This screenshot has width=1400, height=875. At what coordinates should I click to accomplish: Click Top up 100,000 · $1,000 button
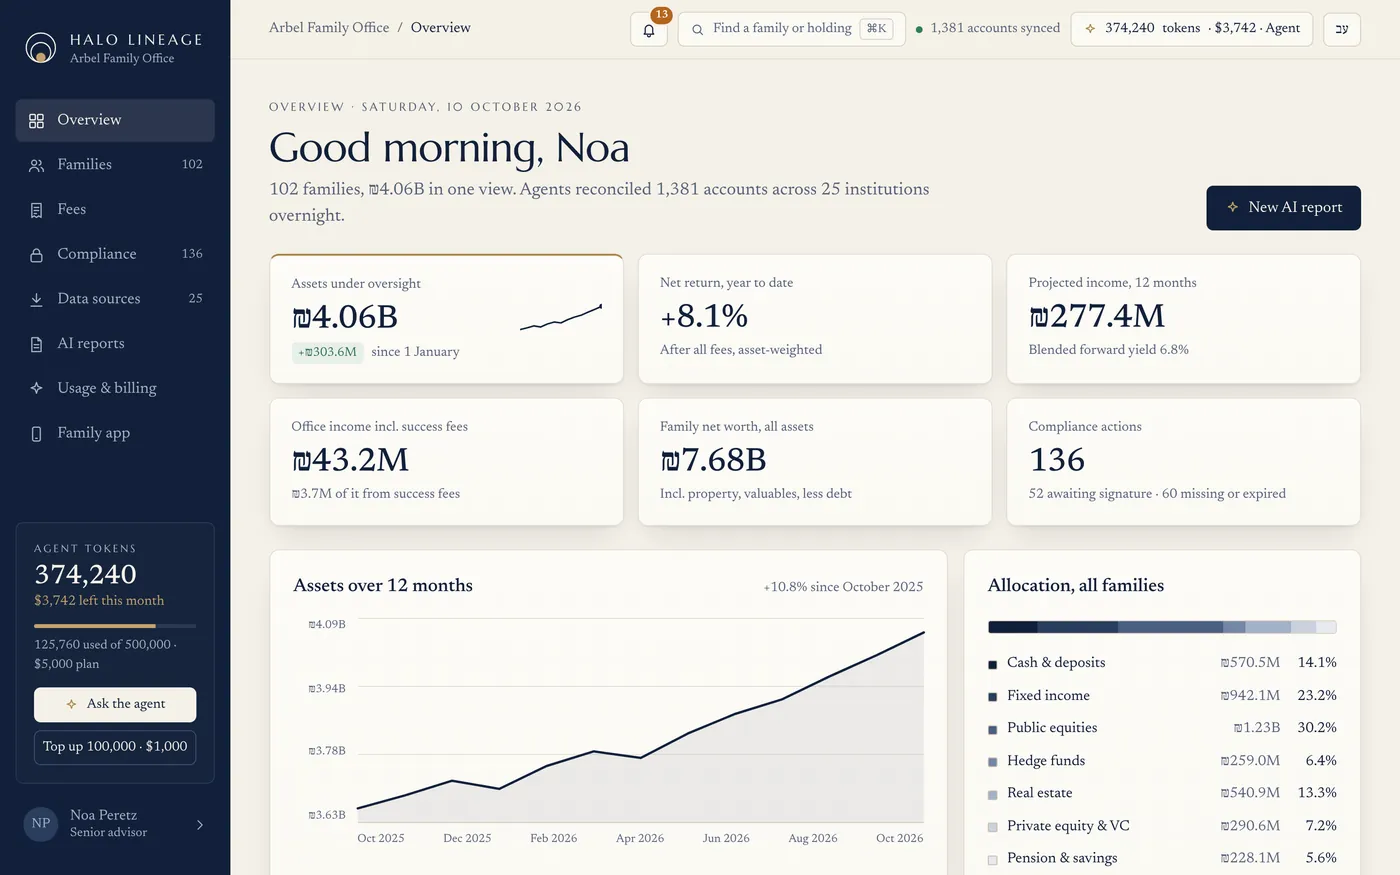tap(115, 747)
